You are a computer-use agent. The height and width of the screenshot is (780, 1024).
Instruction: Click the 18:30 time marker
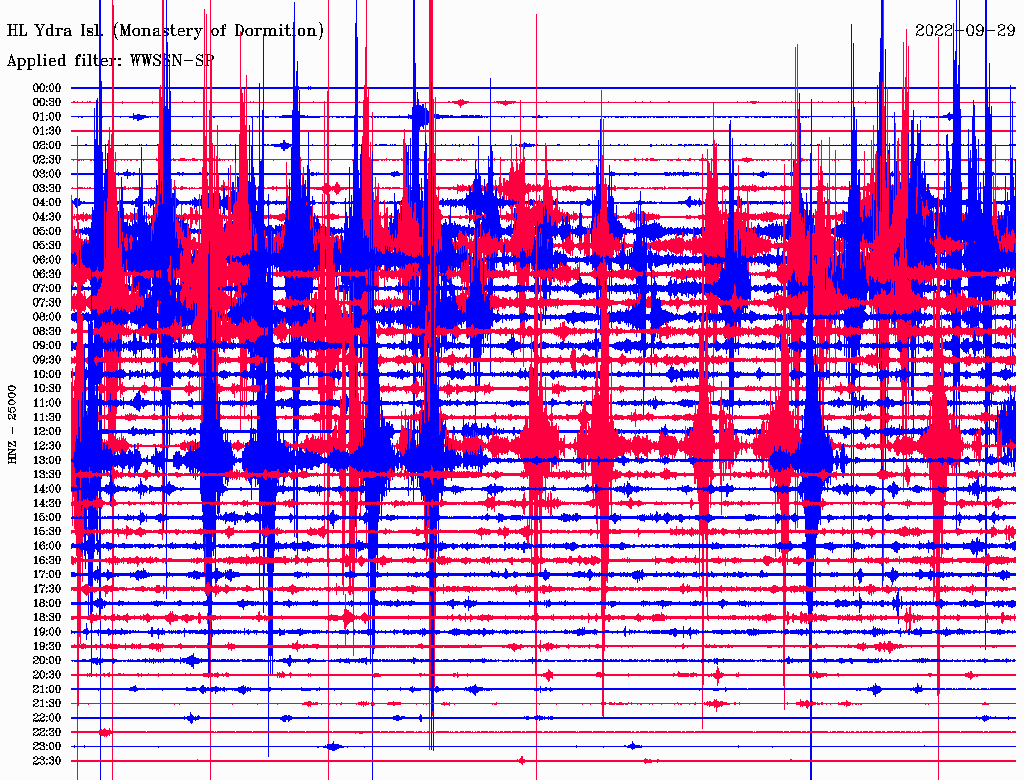click(47, 618)
